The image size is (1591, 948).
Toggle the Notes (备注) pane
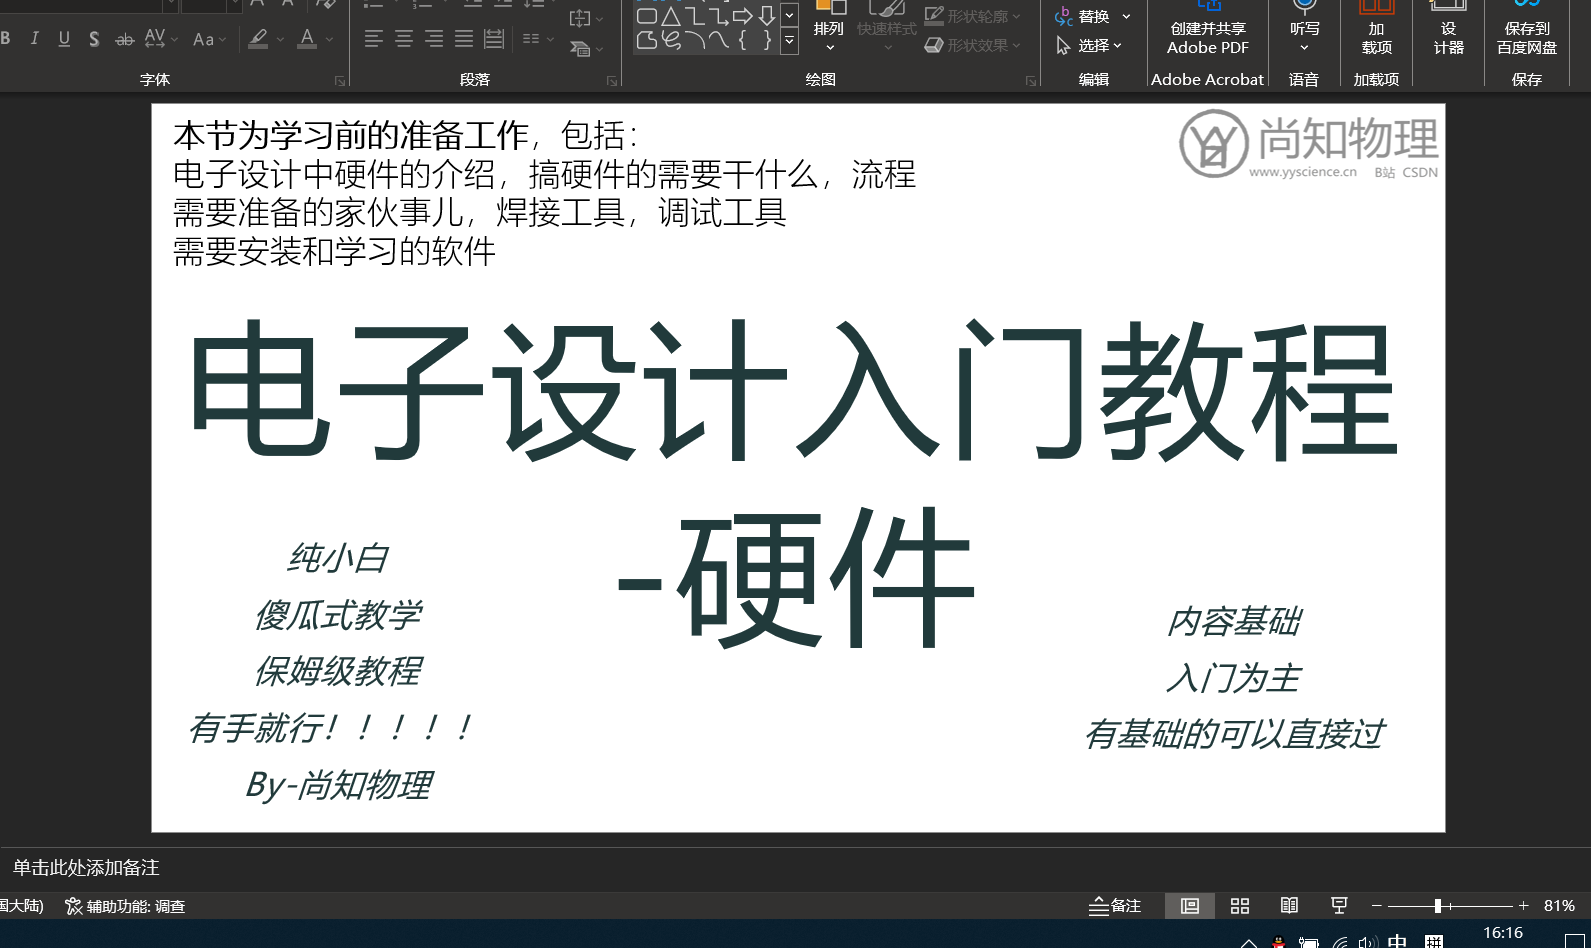pos(1115,906)
